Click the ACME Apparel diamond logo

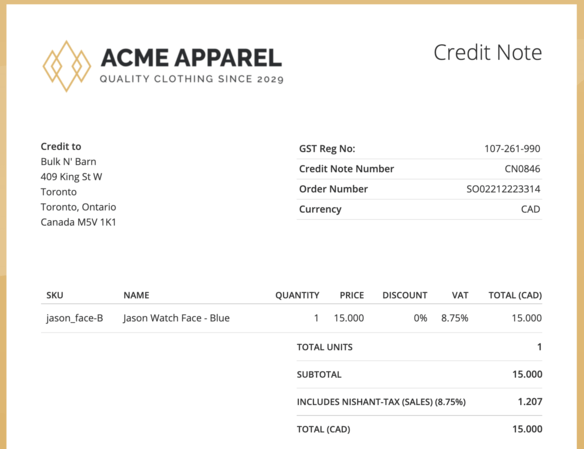click(x=67, y=66)
